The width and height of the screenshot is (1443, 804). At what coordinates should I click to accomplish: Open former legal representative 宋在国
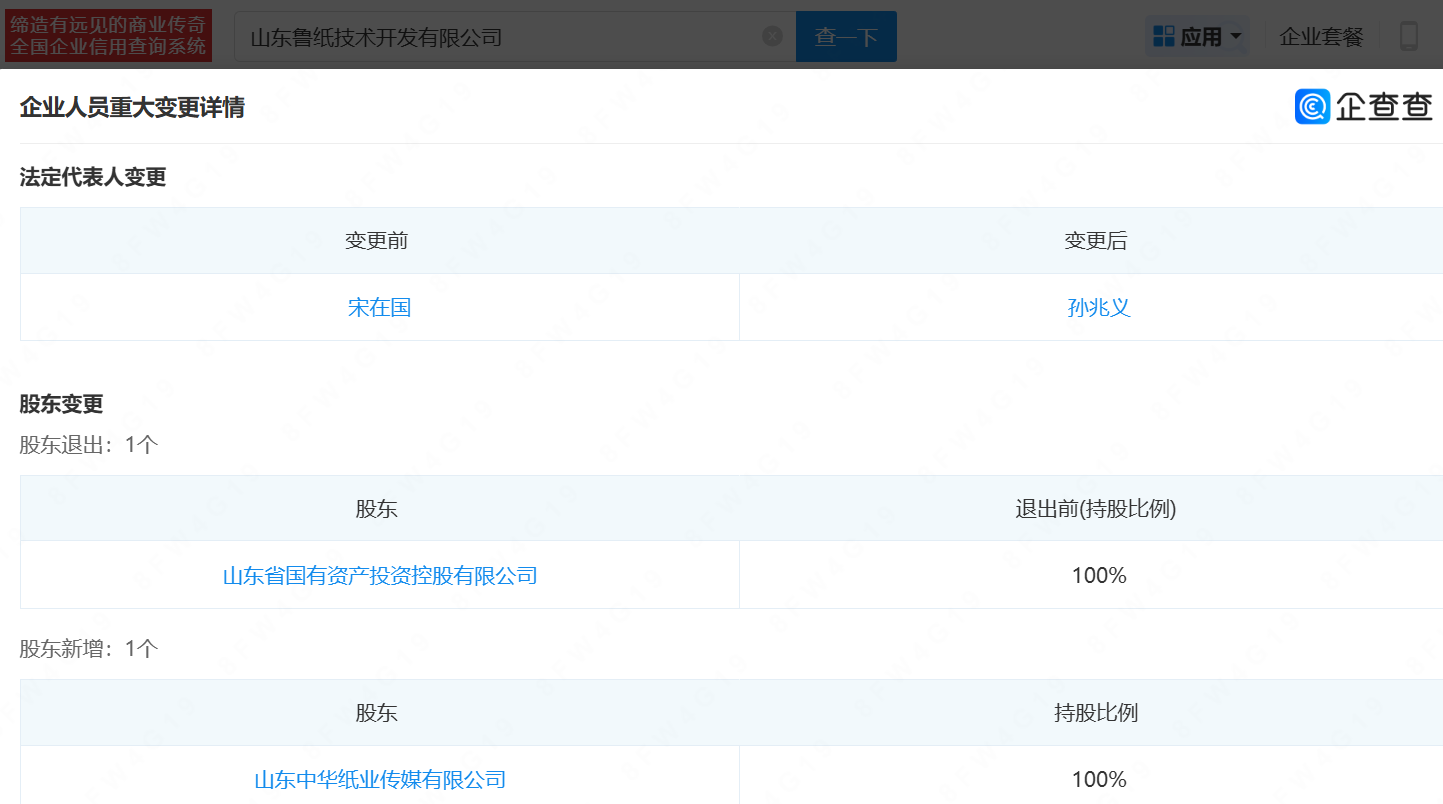(x=379, y=307)
